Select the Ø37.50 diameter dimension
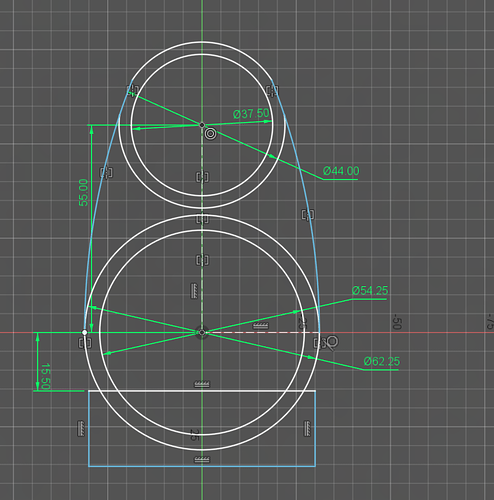 [251, 114]
